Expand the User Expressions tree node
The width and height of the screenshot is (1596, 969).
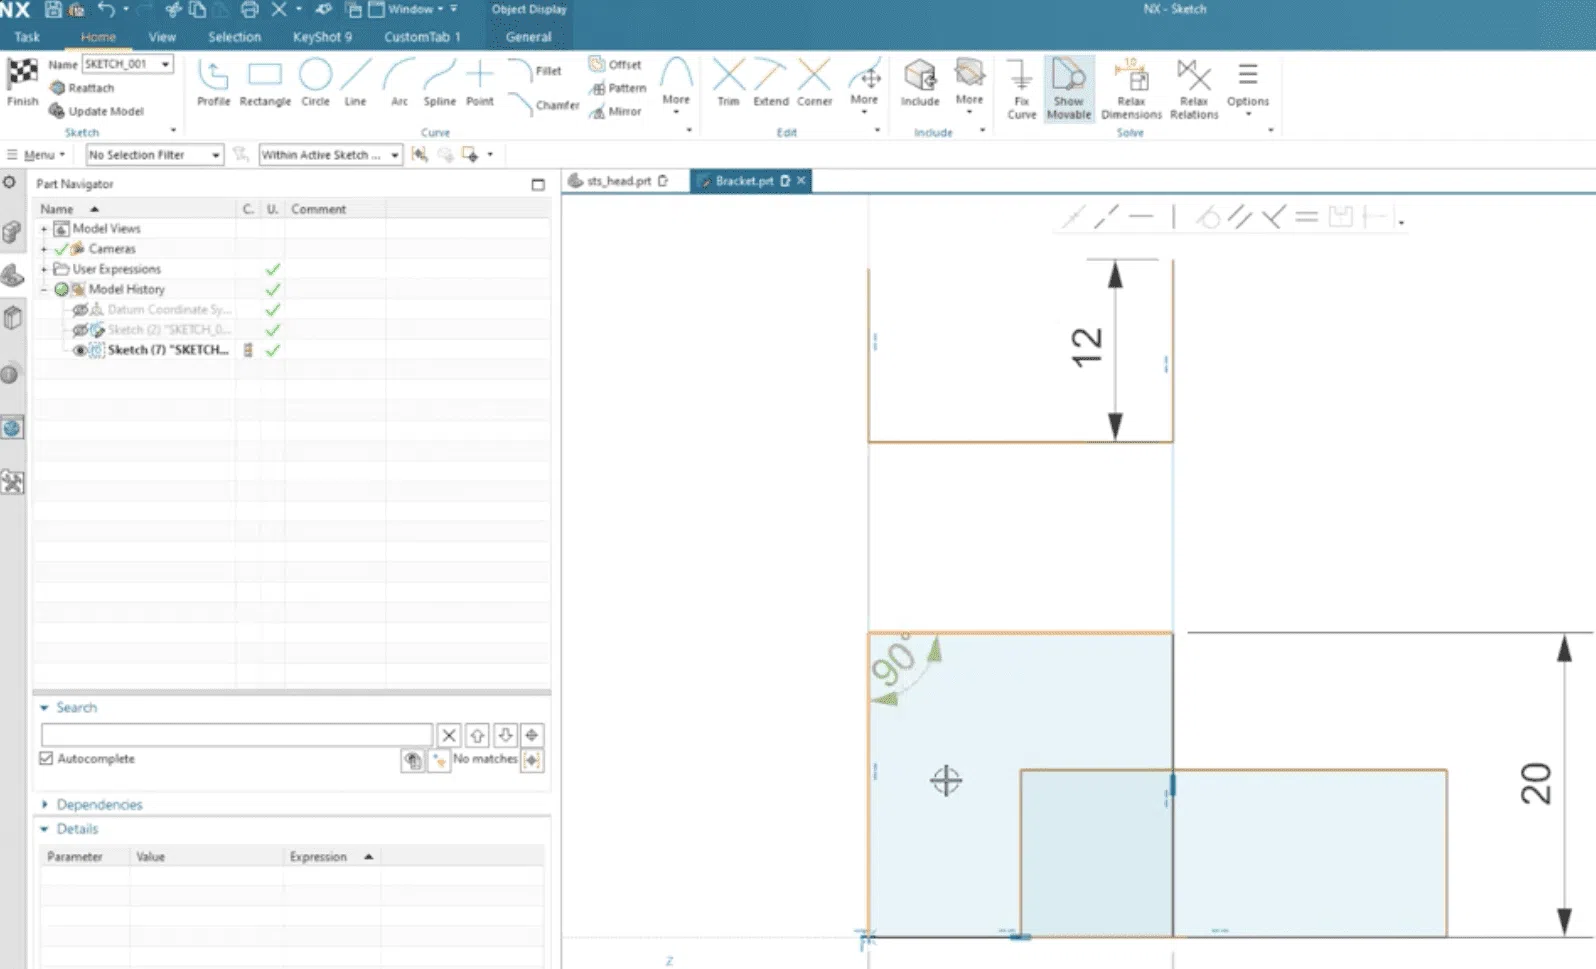point(44,269)
